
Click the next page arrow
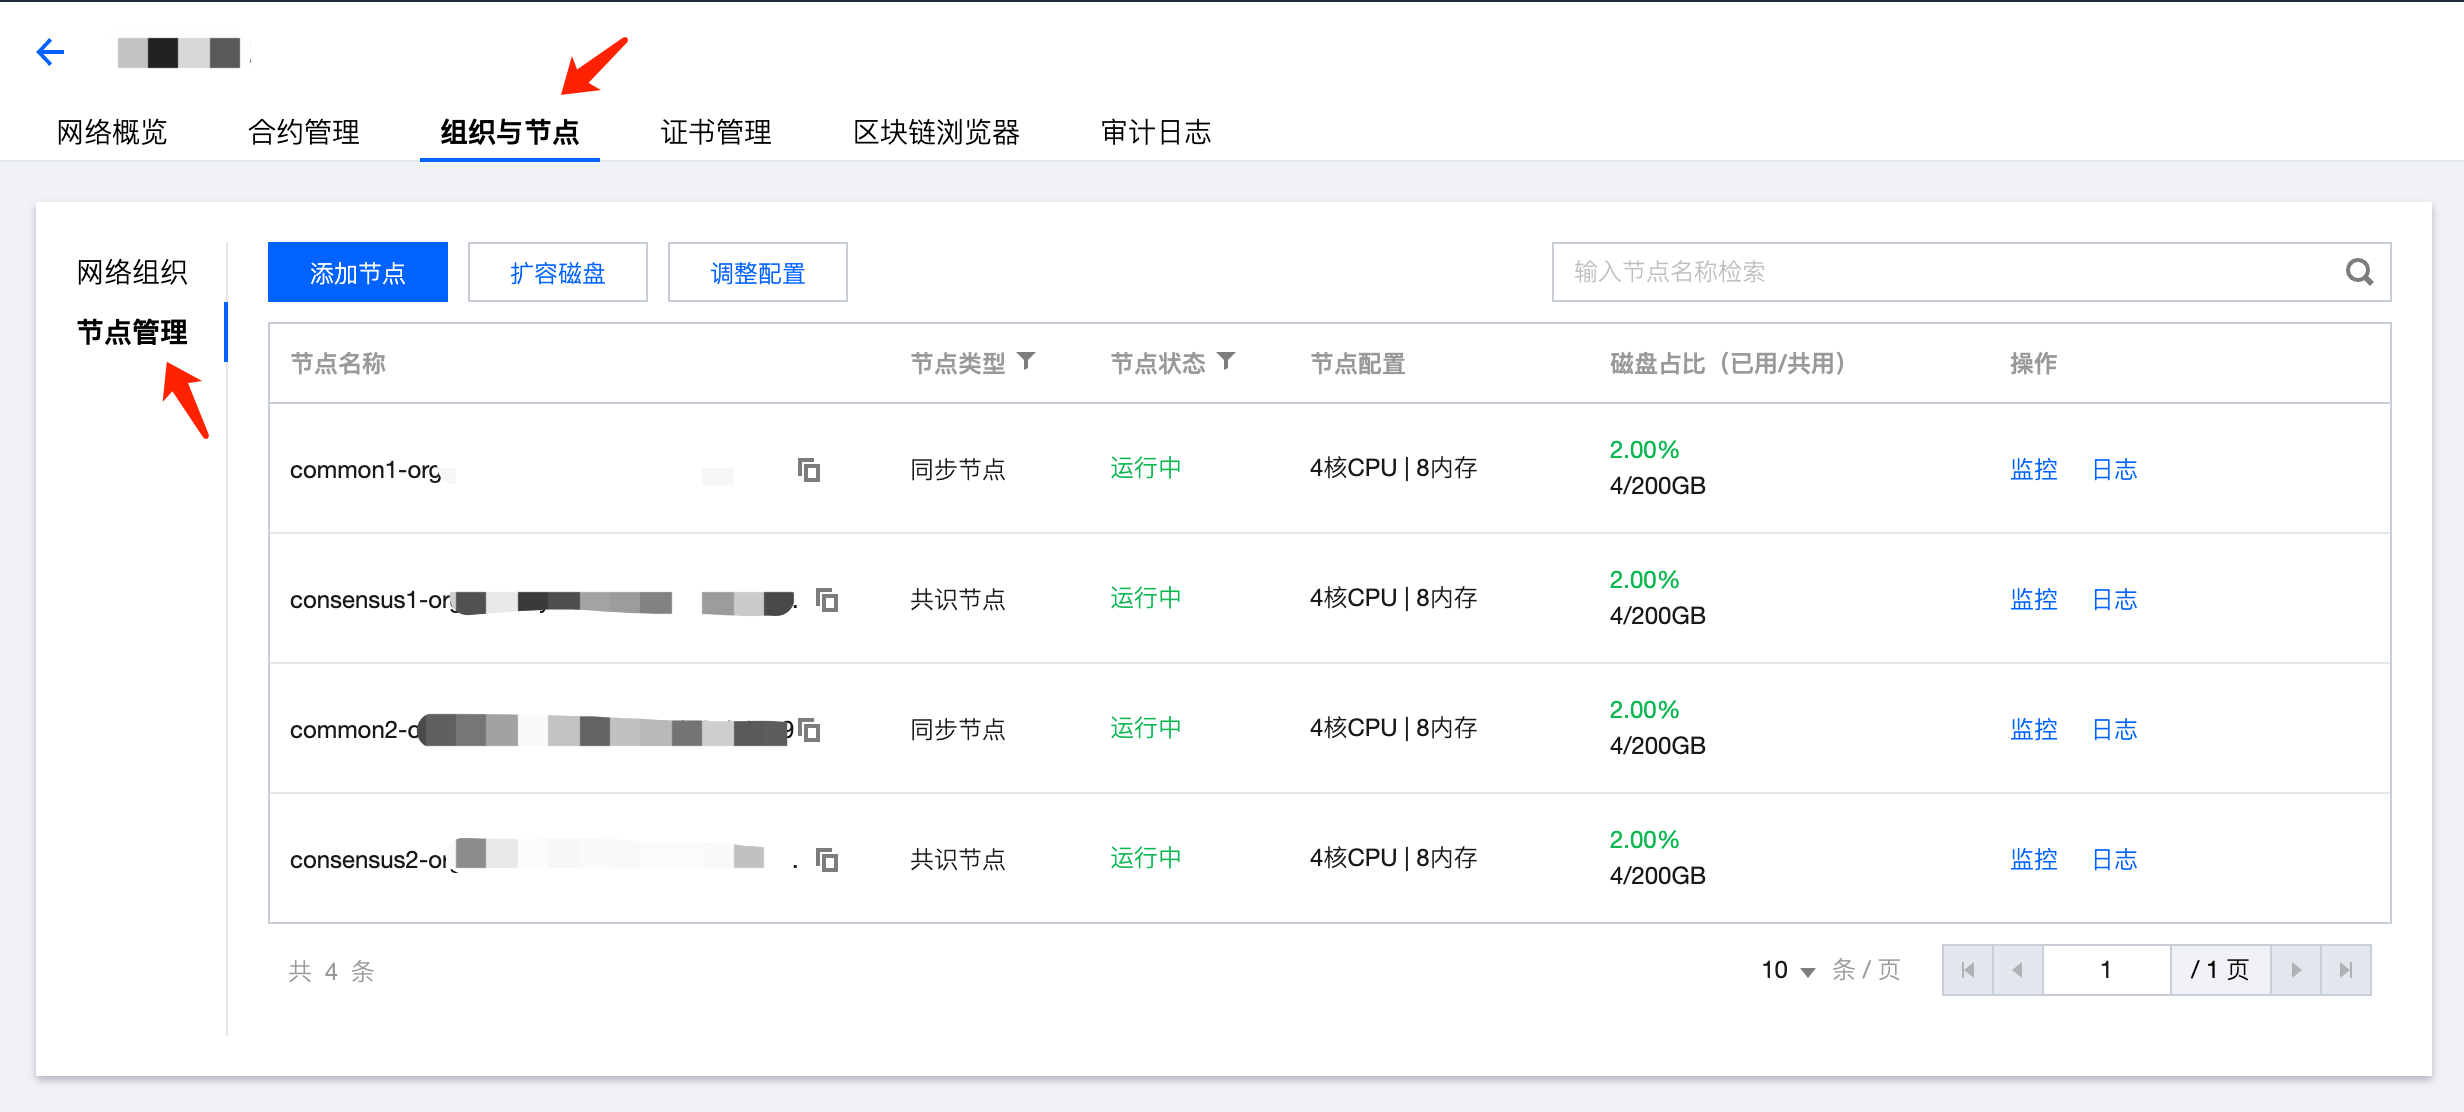[x=2296, y=969]
